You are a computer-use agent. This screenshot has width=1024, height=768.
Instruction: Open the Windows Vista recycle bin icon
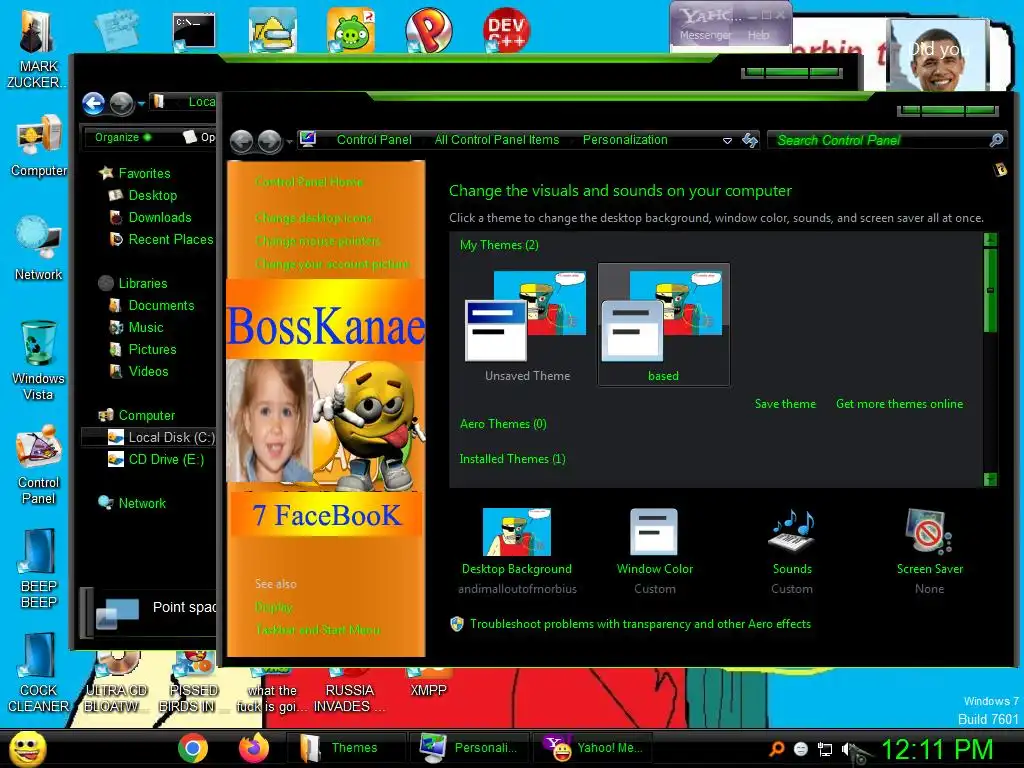pyautogui.click(x=38, y=359)
